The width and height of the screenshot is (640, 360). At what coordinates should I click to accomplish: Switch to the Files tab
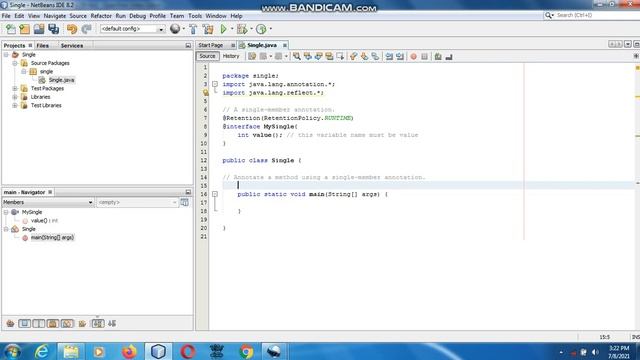pyautogui.click(x=42, y=45)
